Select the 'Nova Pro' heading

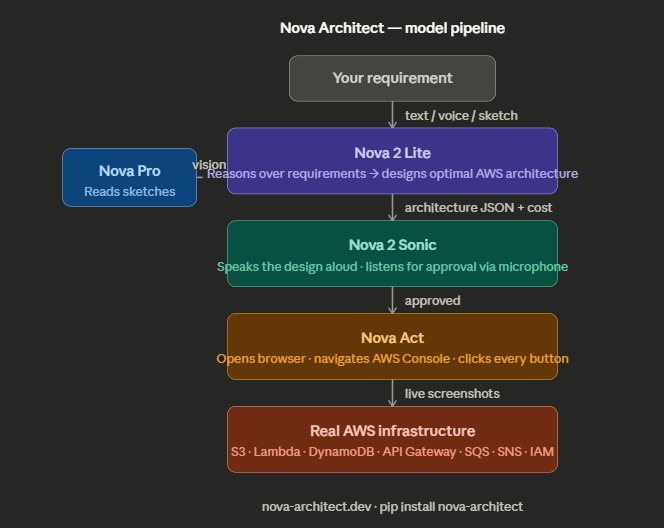130,171
